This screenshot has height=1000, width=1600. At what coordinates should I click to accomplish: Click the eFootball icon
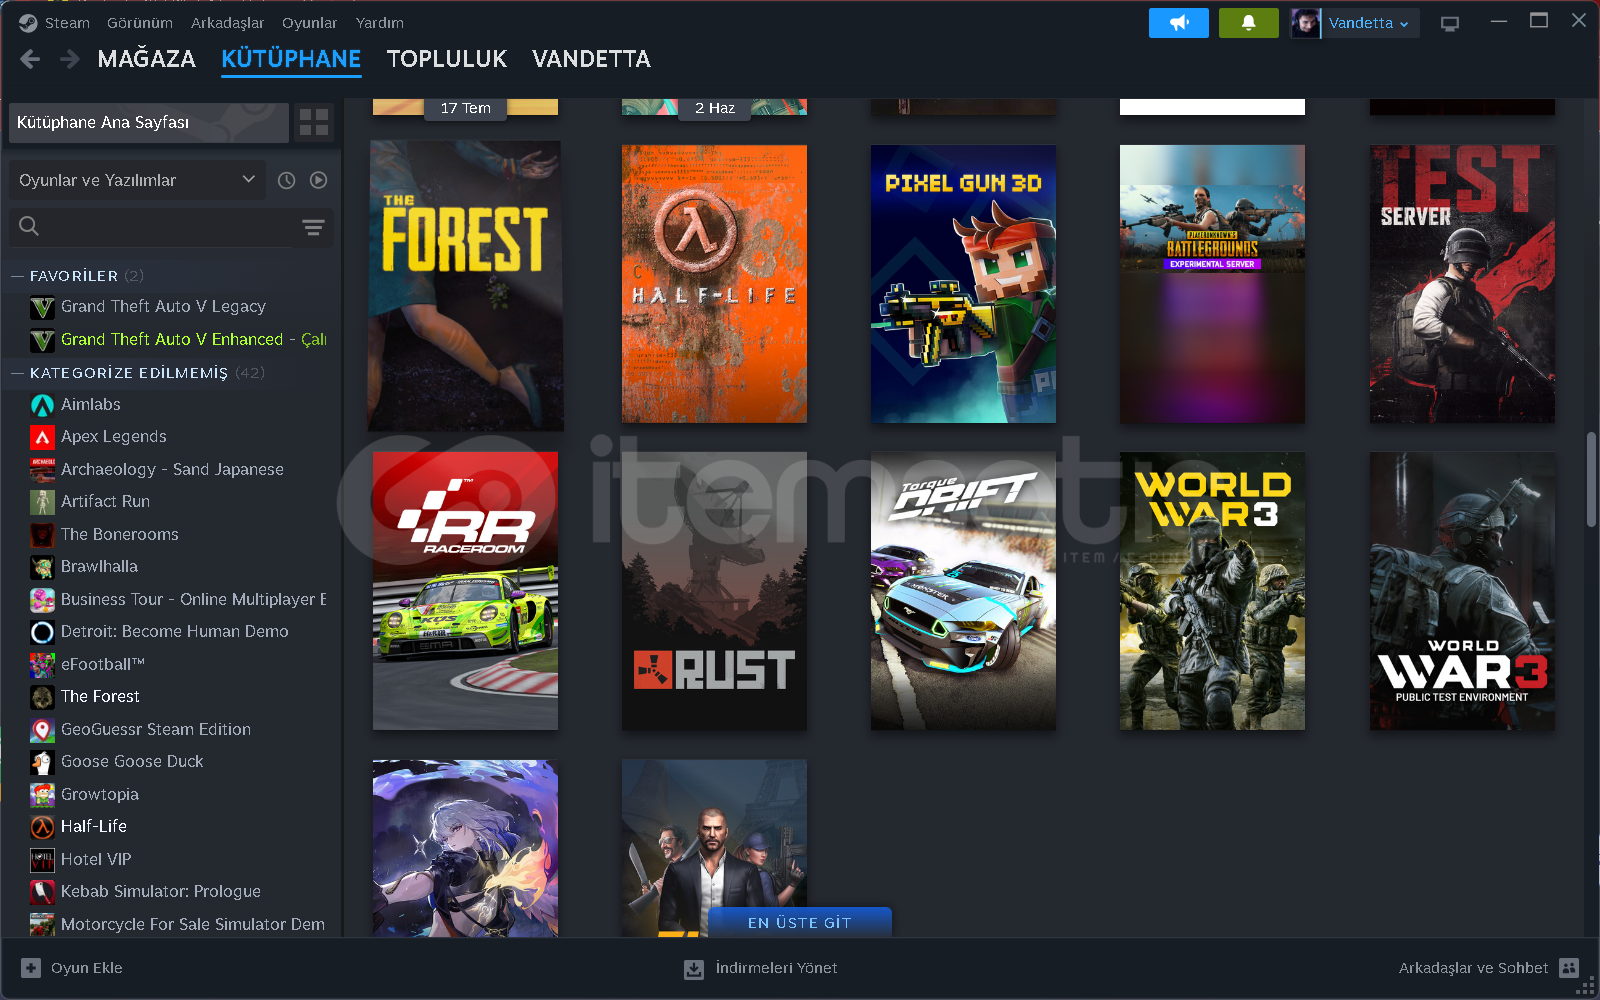point(42,665)
